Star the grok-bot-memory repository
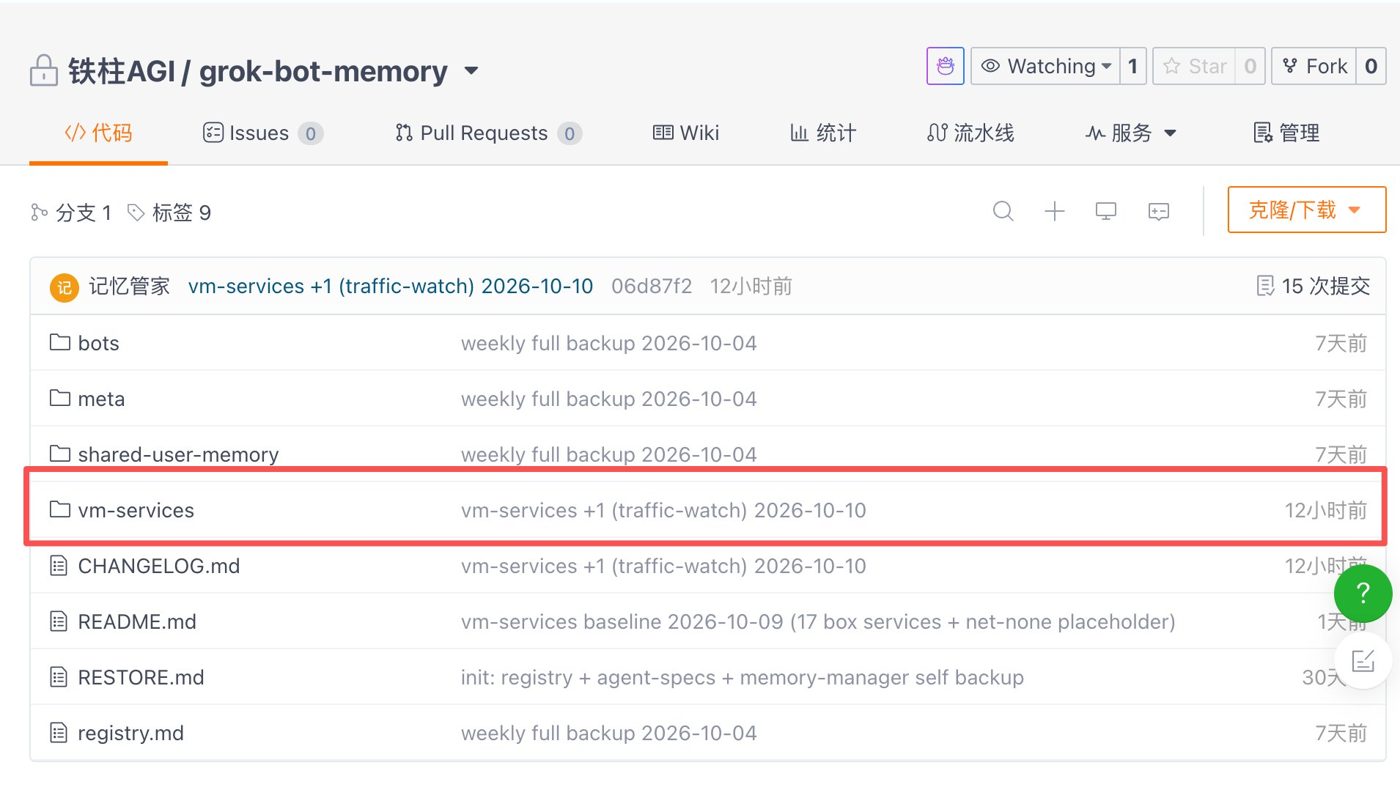 [1194, 66]
